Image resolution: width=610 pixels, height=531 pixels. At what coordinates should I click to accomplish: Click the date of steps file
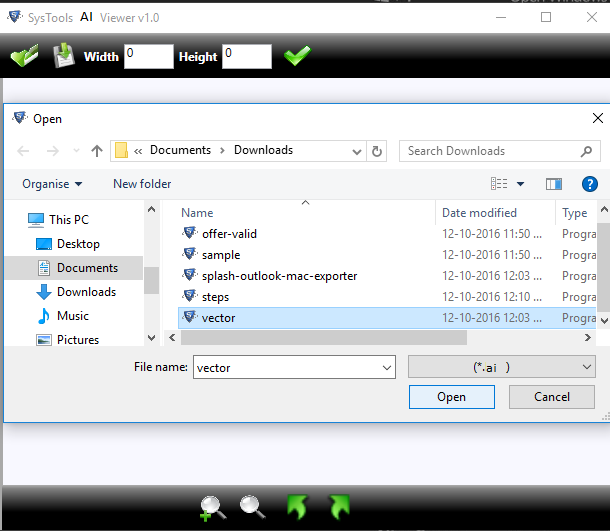tap(492, 297)
